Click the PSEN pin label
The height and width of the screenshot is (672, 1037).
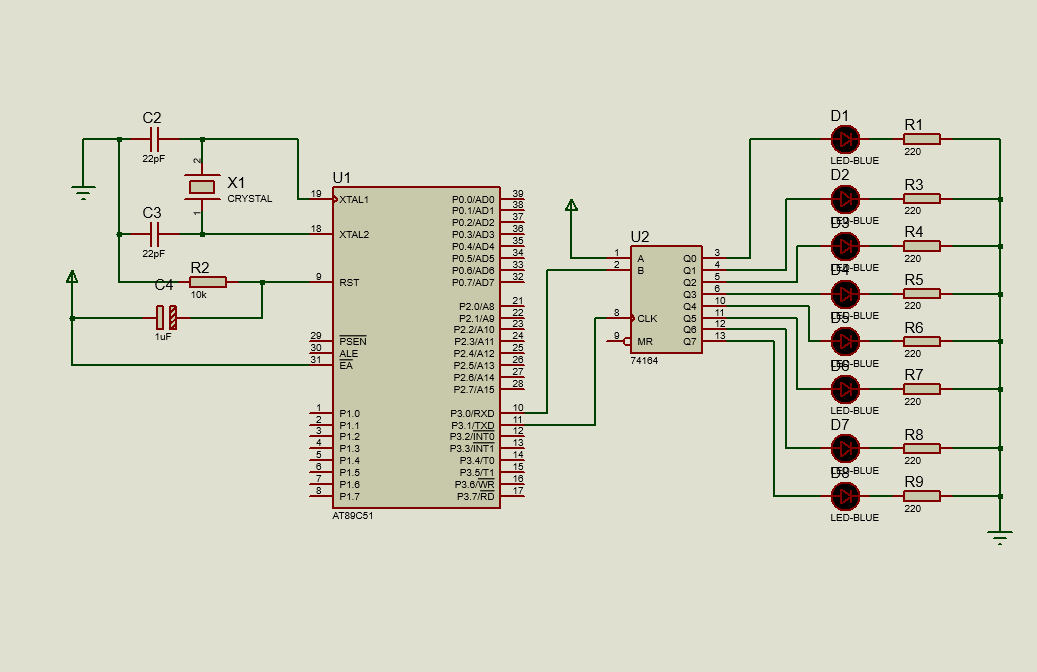353,341
